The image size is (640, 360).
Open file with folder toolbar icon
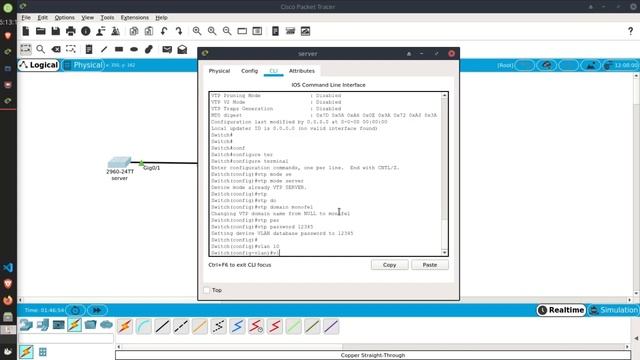40,31
